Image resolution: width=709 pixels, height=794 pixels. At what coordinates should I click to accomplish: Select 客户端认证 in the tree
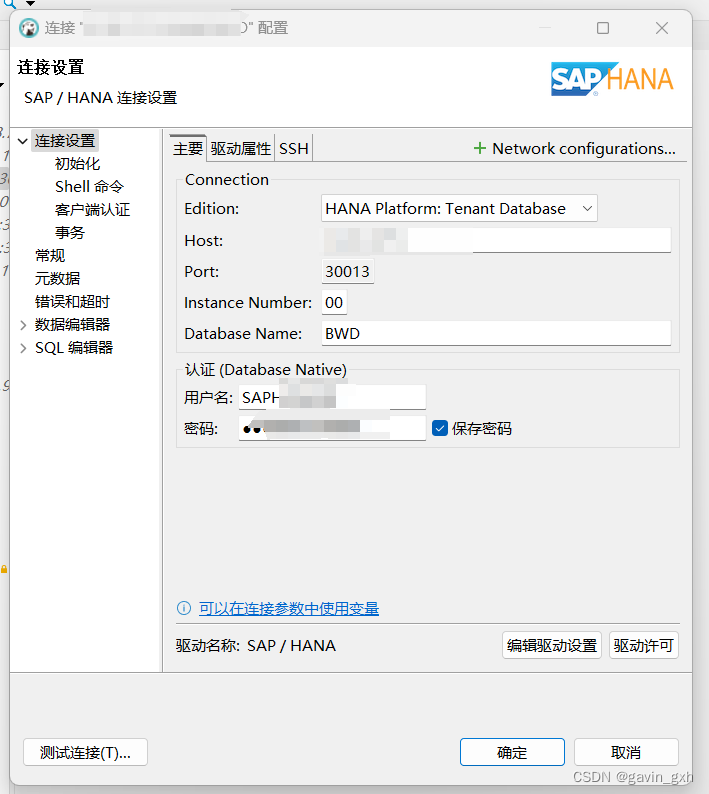(x=93, y=210)
